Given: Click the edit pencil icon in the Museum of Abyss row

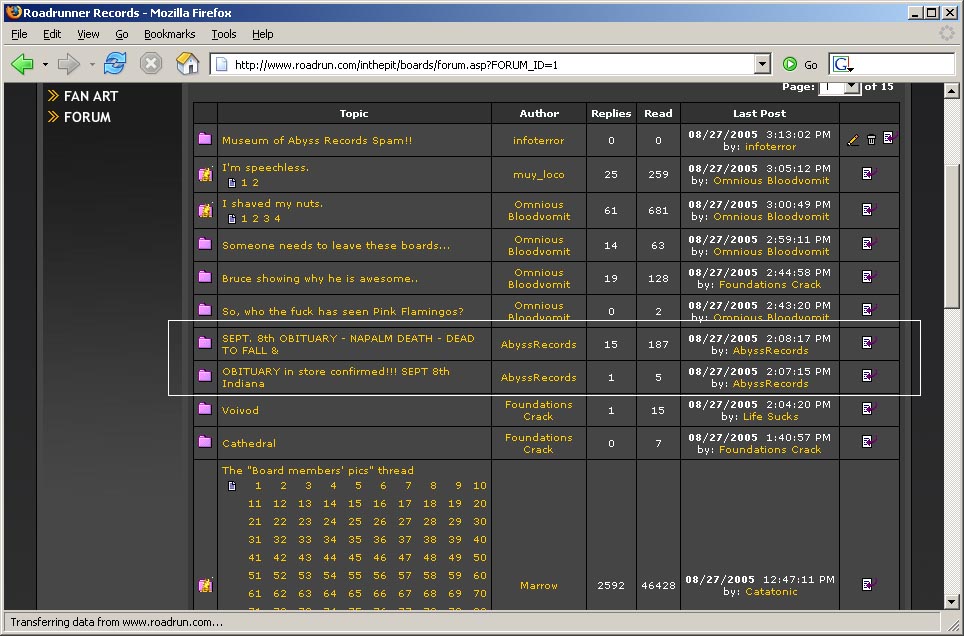Looking at the screenshot, I should 853,140.
